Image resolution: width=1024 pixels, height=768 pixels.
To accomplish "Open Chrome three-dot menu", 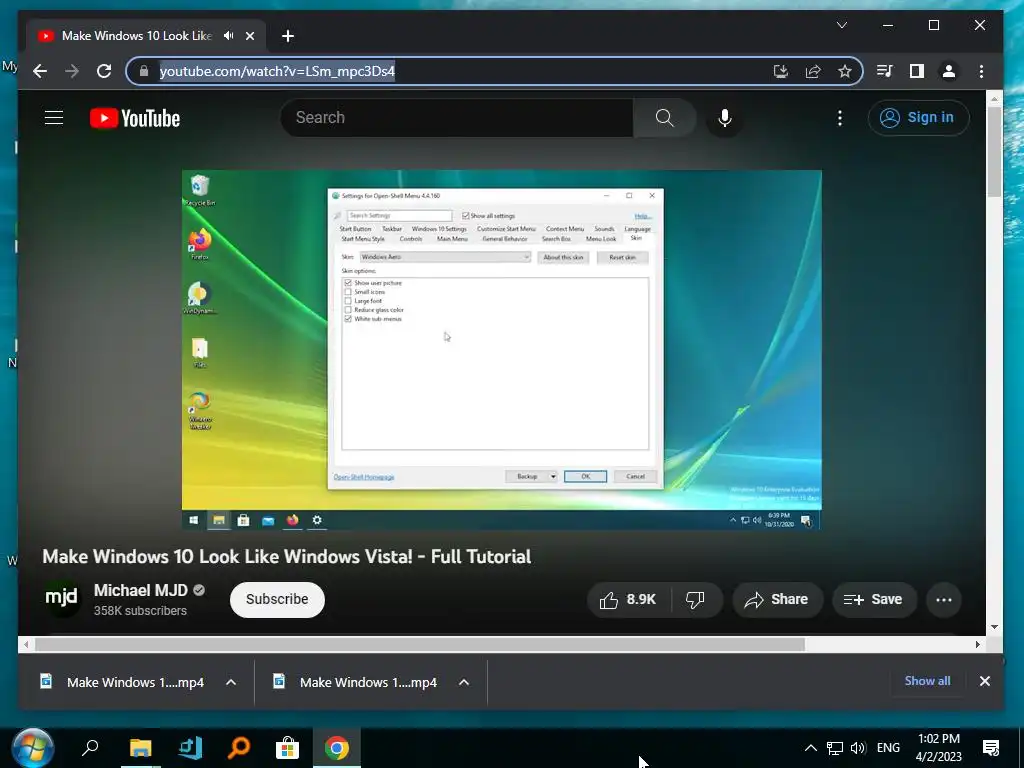I will pos(981,71).
